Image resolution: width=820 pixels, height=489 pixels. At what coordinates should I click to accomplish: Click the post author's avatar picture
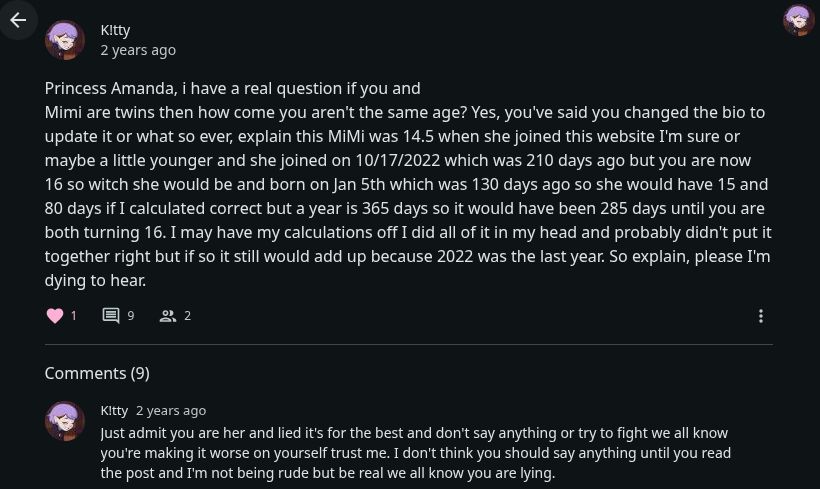[x=65, y=40]
